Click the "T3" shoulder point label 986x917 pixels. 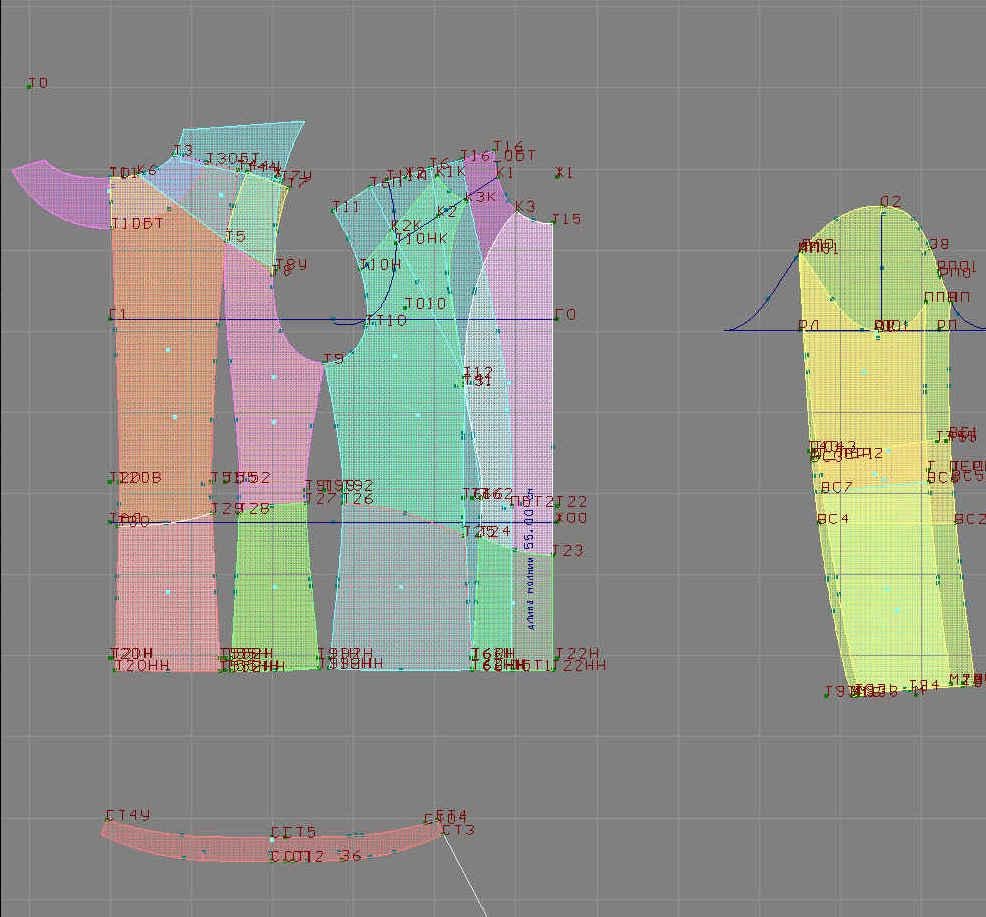pyautogui.click(x=183, y=150)
